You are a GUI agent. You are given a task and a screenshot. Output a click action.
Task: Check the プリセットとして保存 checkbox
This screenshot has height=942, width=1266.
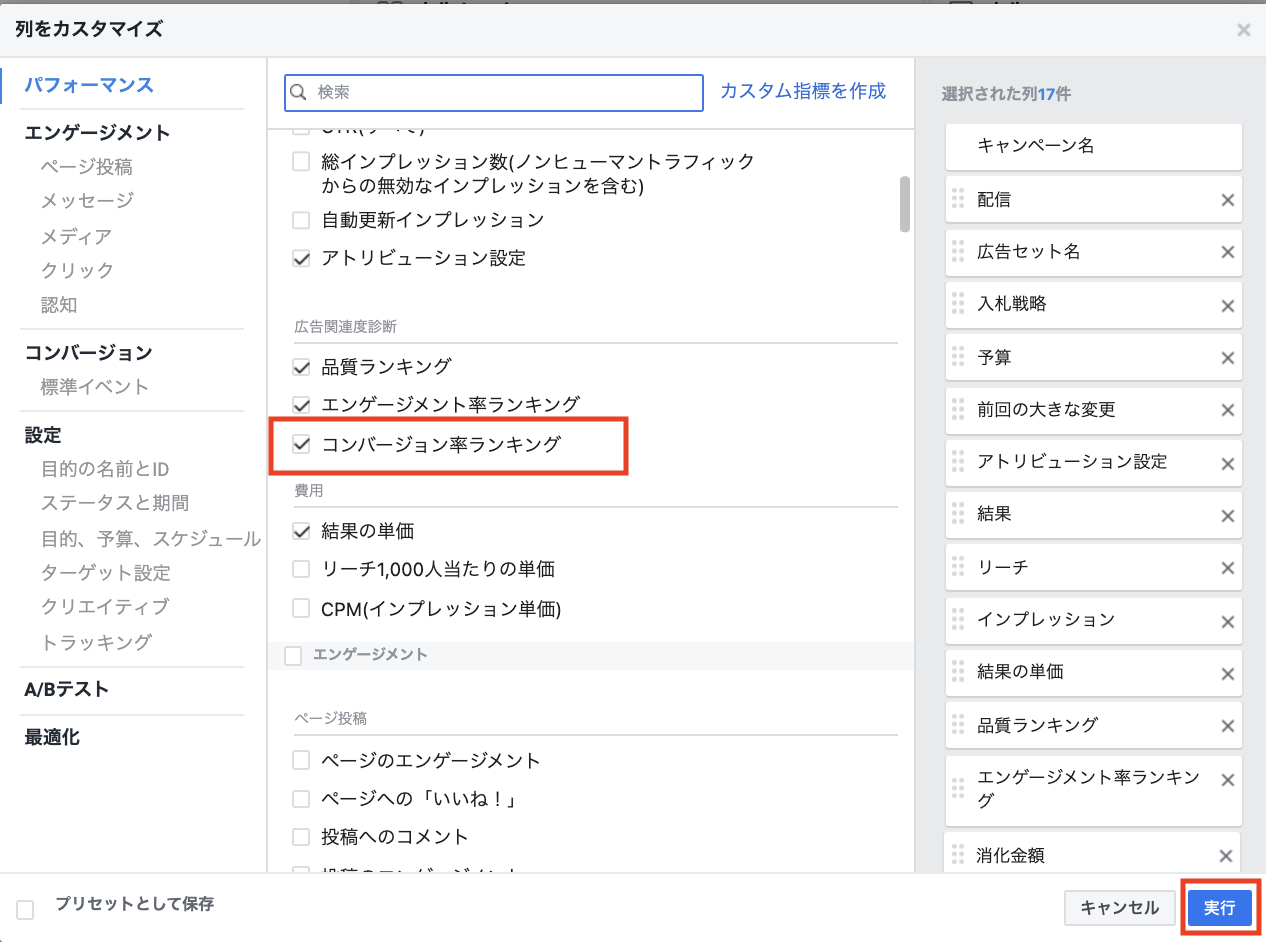(x=25, y=909)
